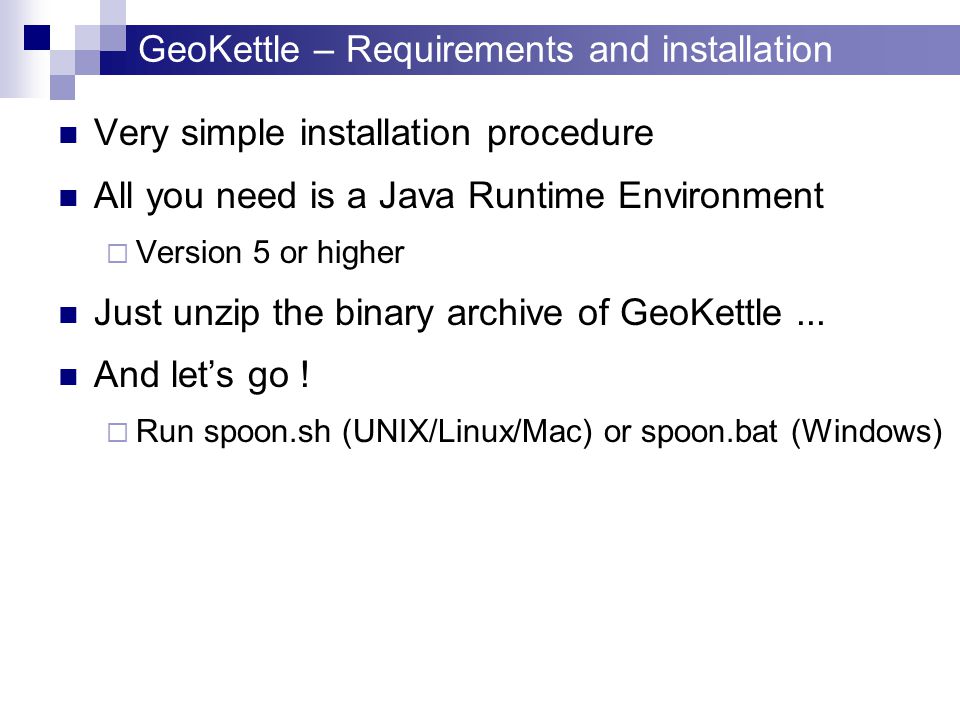Select bullet square before 'Just unzip the binary'
This screenshot has height=720, width=960.
(x=69, y=315)
